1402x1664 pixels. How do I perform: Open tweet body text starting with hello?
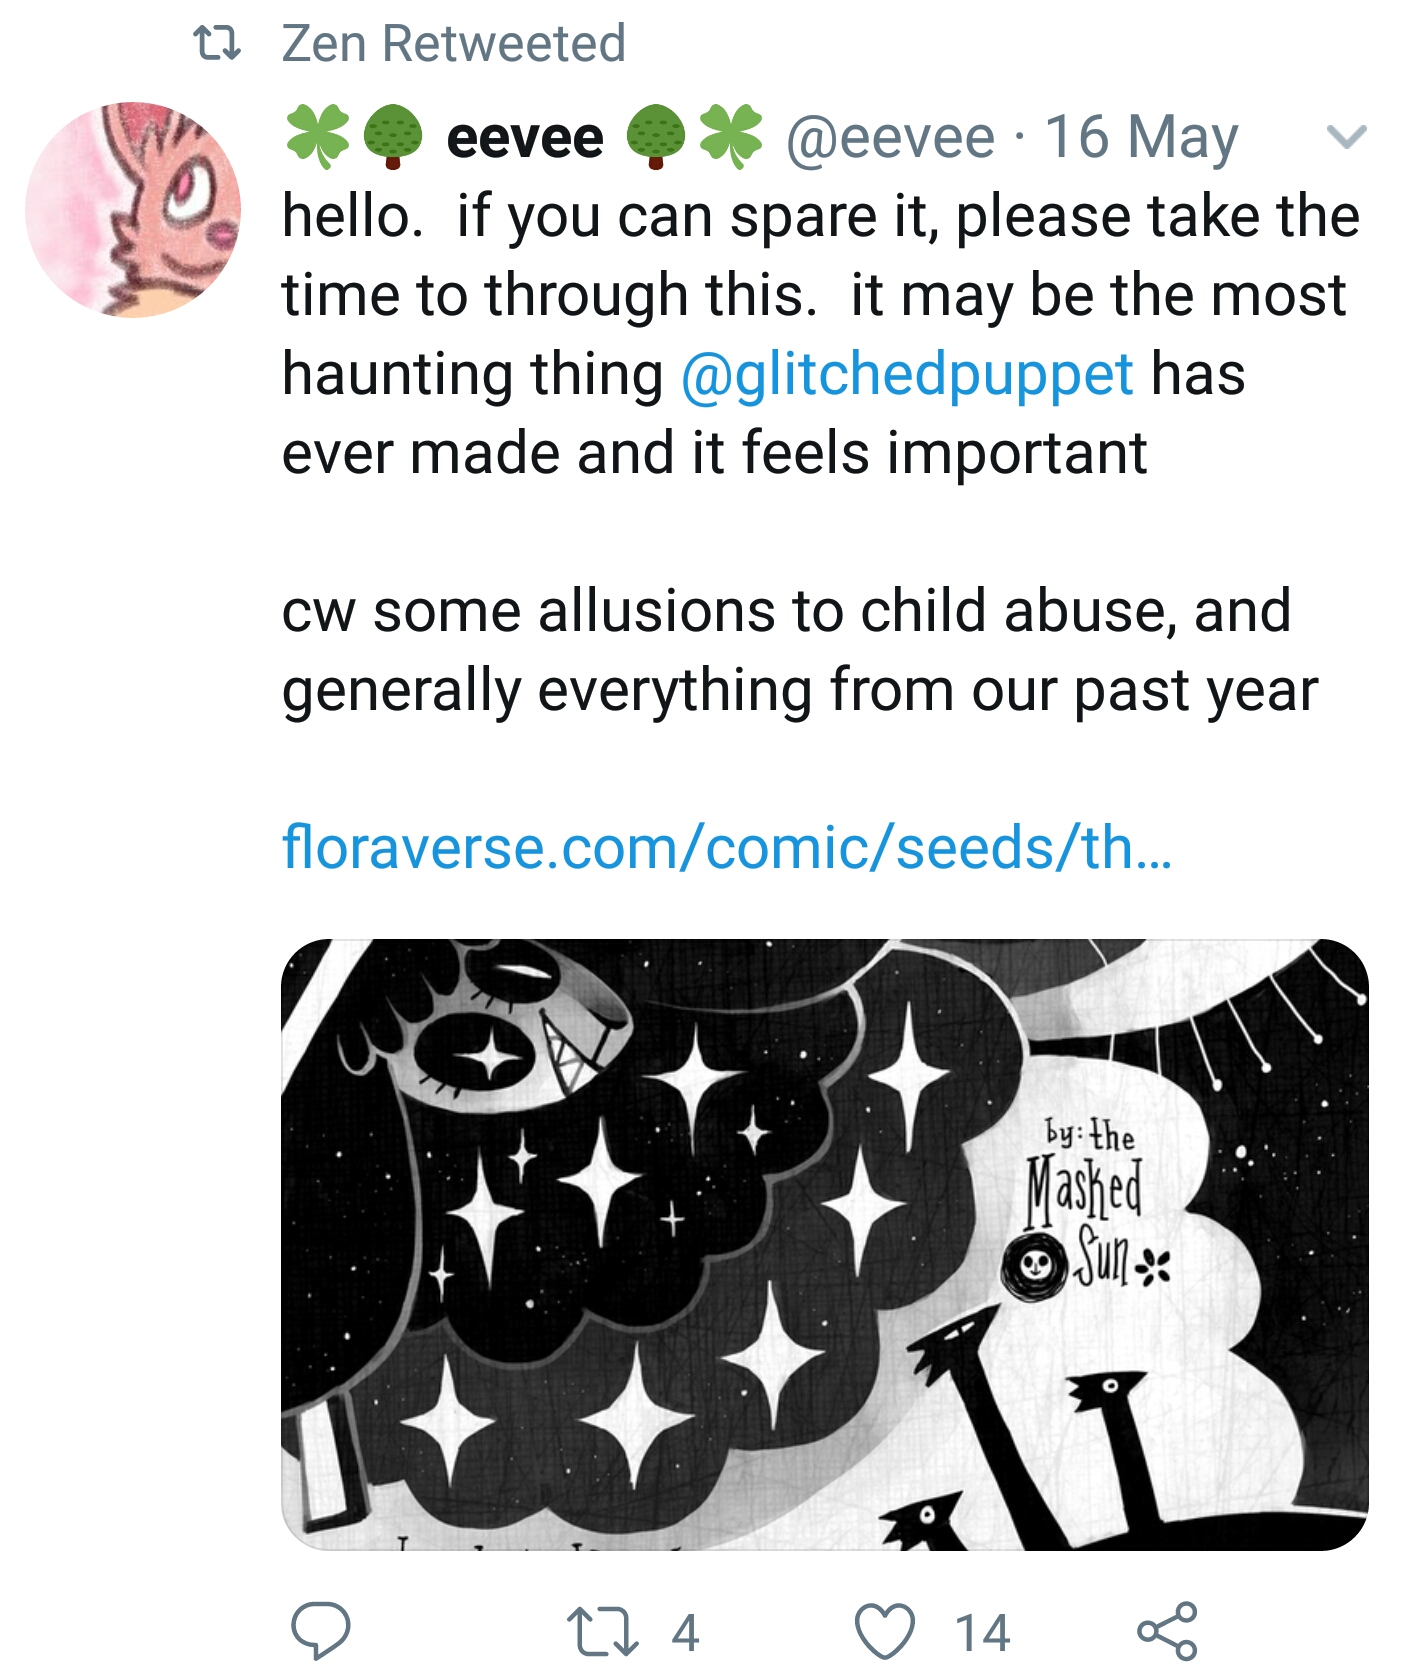point(821,334)
